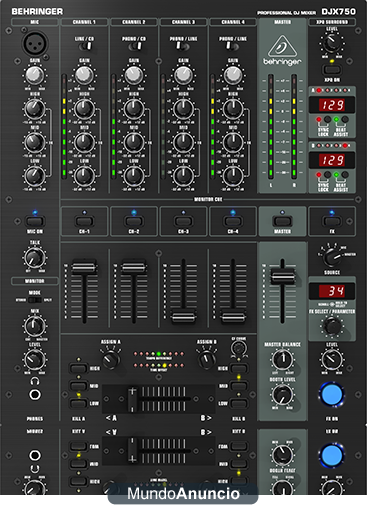This screenshot has width=367, height=505.
Task: Click deck A SYNC LOCK button
Action: coord(327,119)
